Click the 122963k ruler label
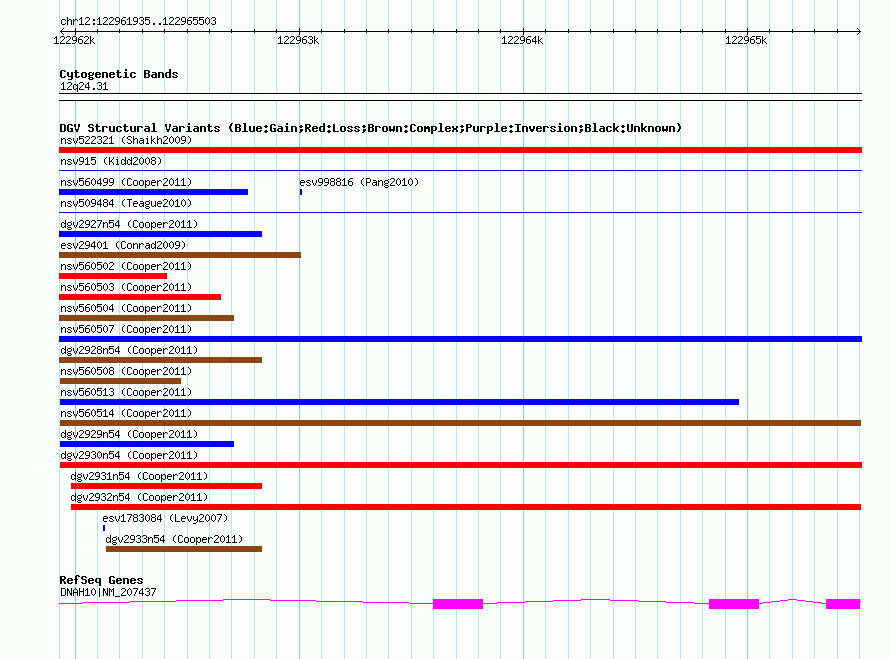 coord(298,40)
